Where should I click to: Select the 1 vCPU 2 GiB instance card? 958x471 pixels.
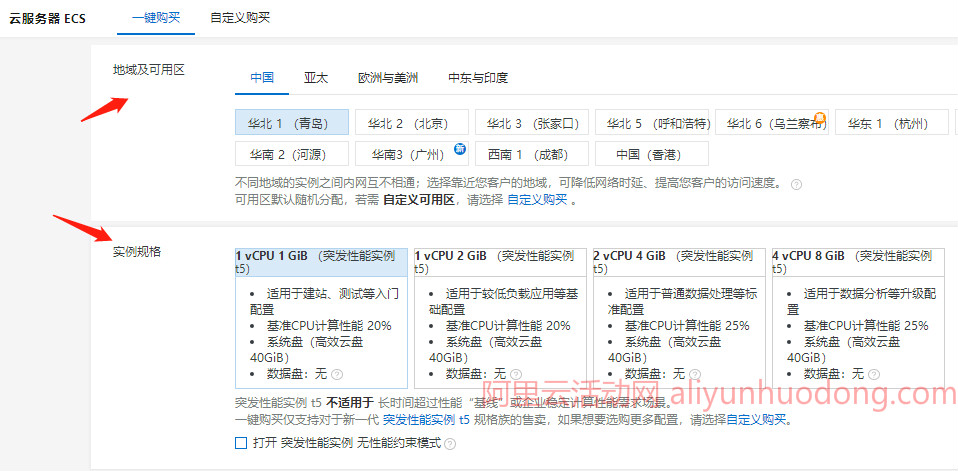[500, 318]
